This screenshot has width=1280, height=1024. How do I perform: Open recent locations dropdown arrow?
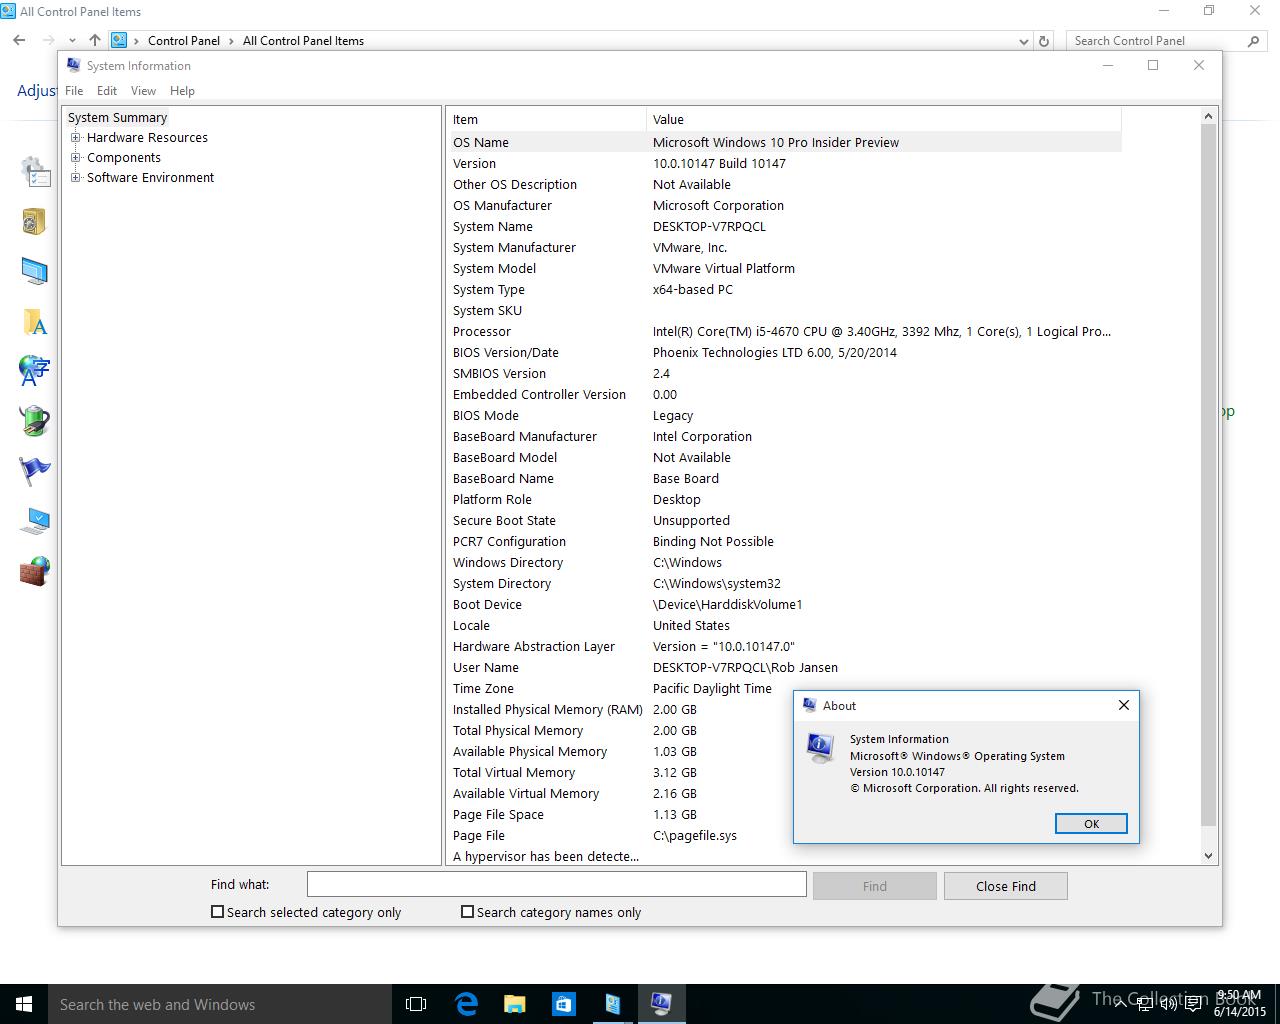tap(72, 41)
